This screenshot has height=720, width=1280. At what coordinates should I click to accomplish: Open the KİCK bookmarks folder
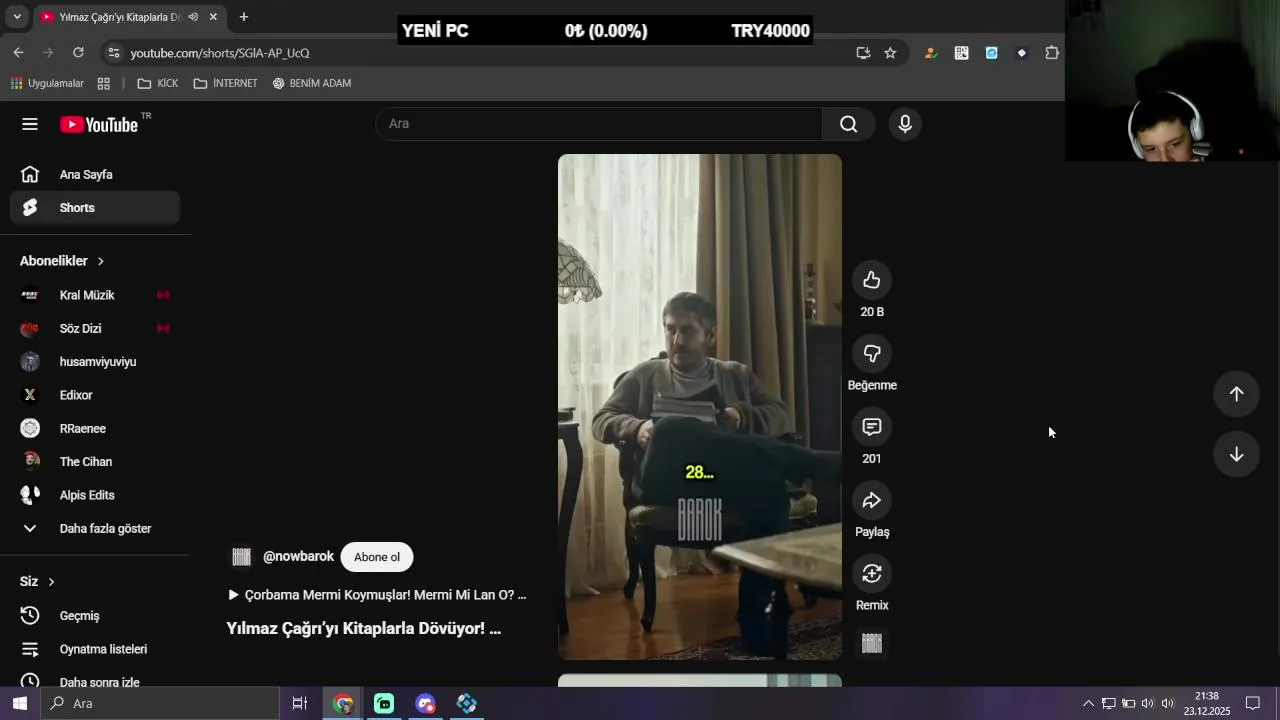tap(158, 83)
